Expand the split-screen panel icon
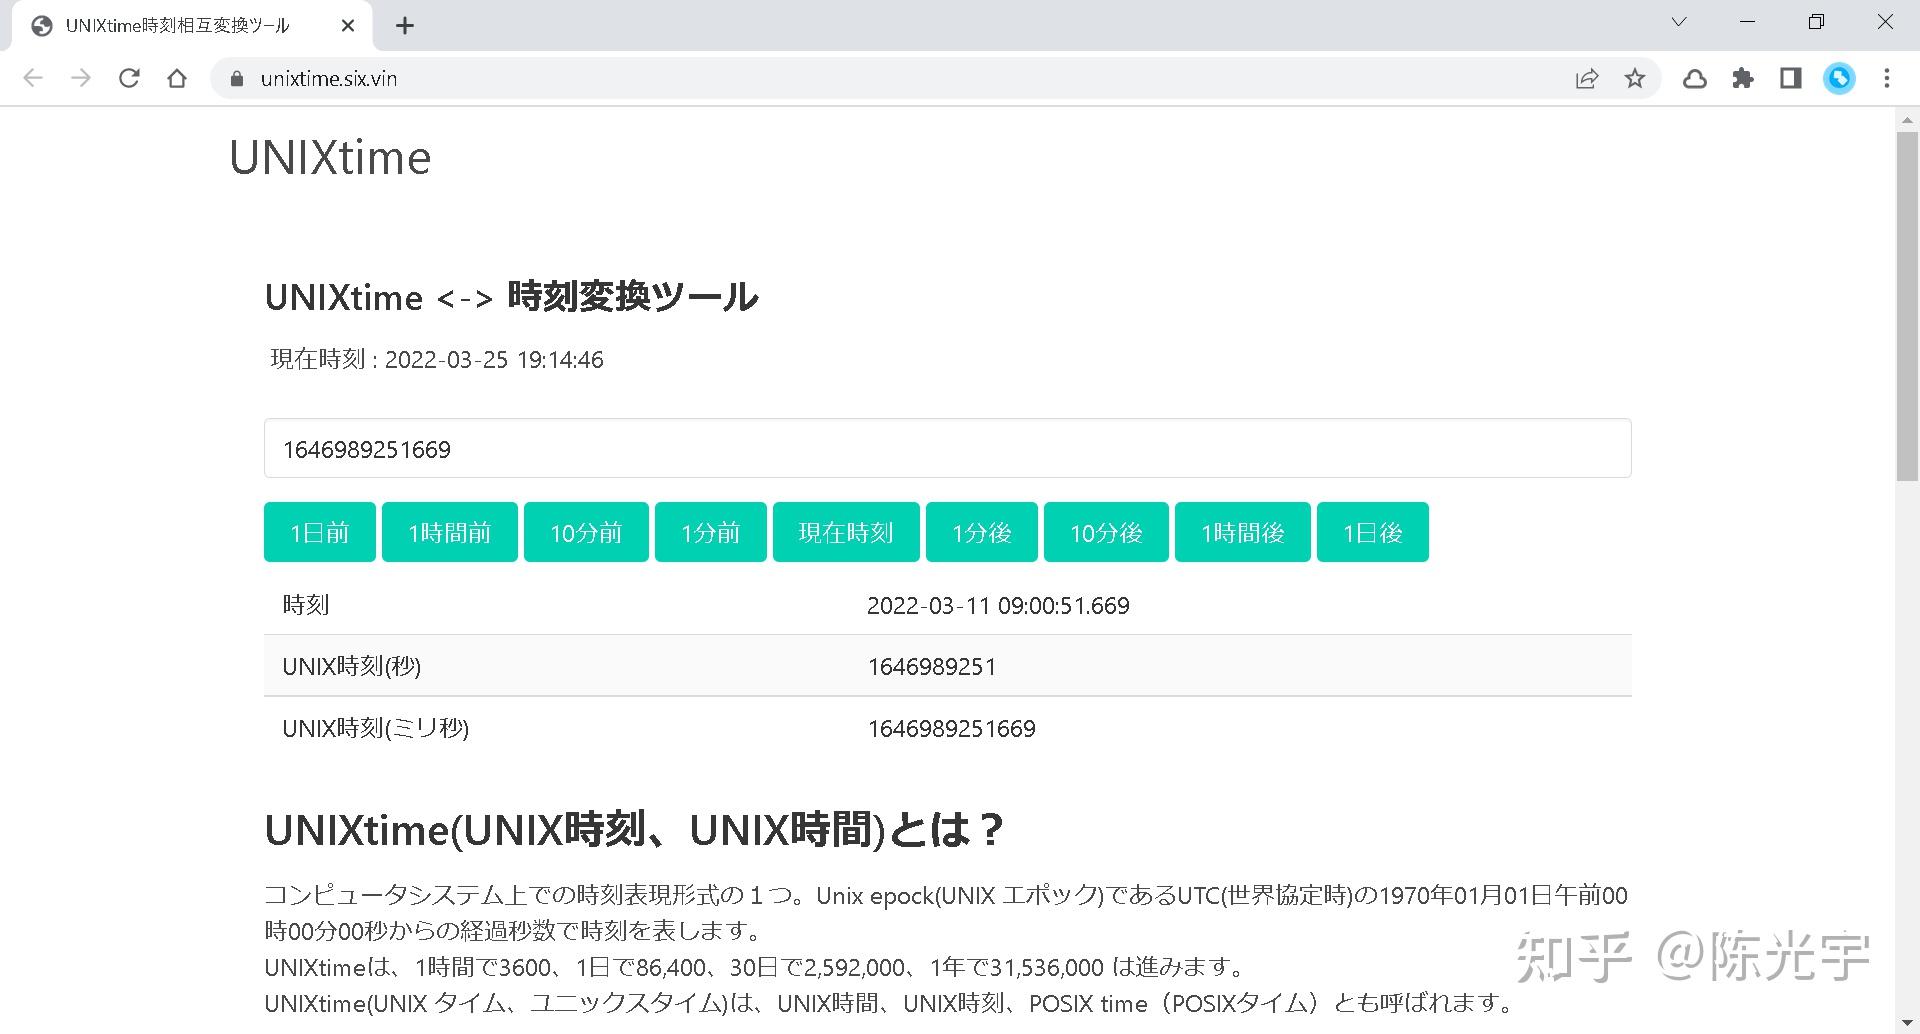1920x1034 pixels. [1790, 78]
